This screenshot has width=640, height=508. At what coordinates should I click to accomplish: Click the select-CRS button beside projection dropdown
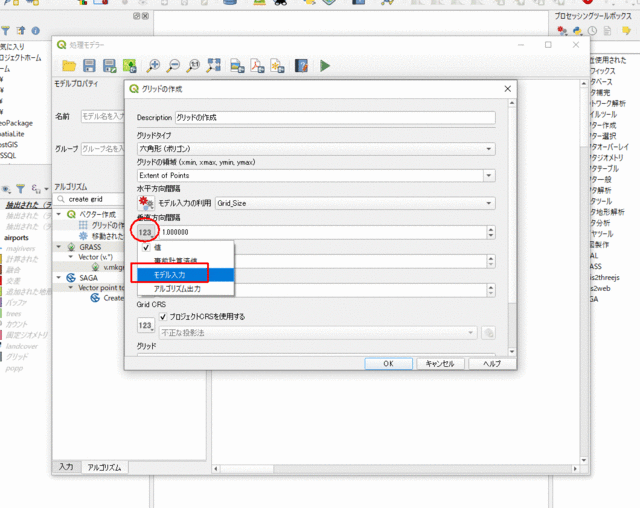click(488, 333)
